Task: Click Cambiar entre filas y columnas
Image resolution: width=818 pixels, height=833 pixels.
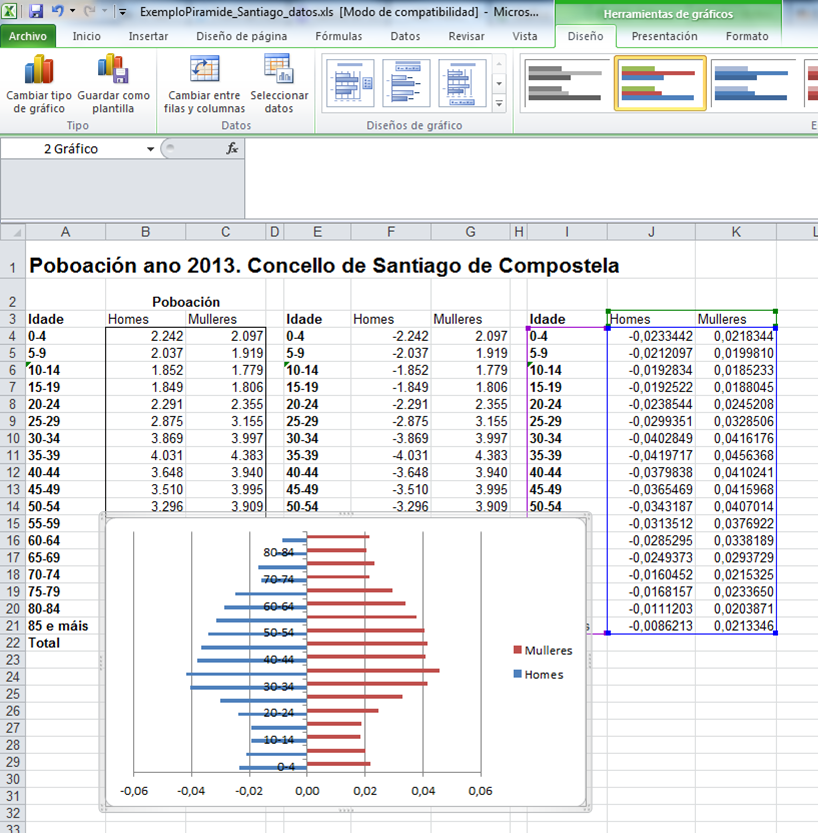Action: pyautogui.click(x=206, y=72)
